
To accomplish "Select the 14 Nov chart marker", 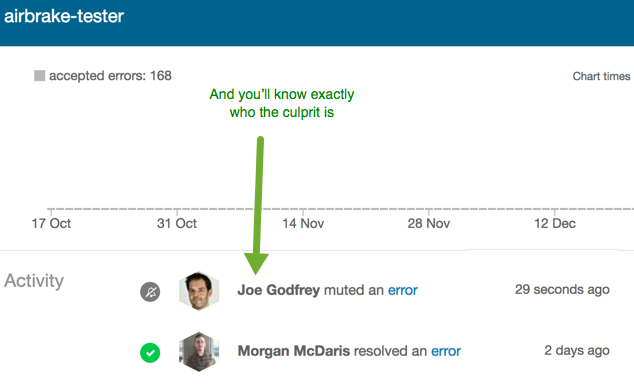I will click(x=303, y=223).
